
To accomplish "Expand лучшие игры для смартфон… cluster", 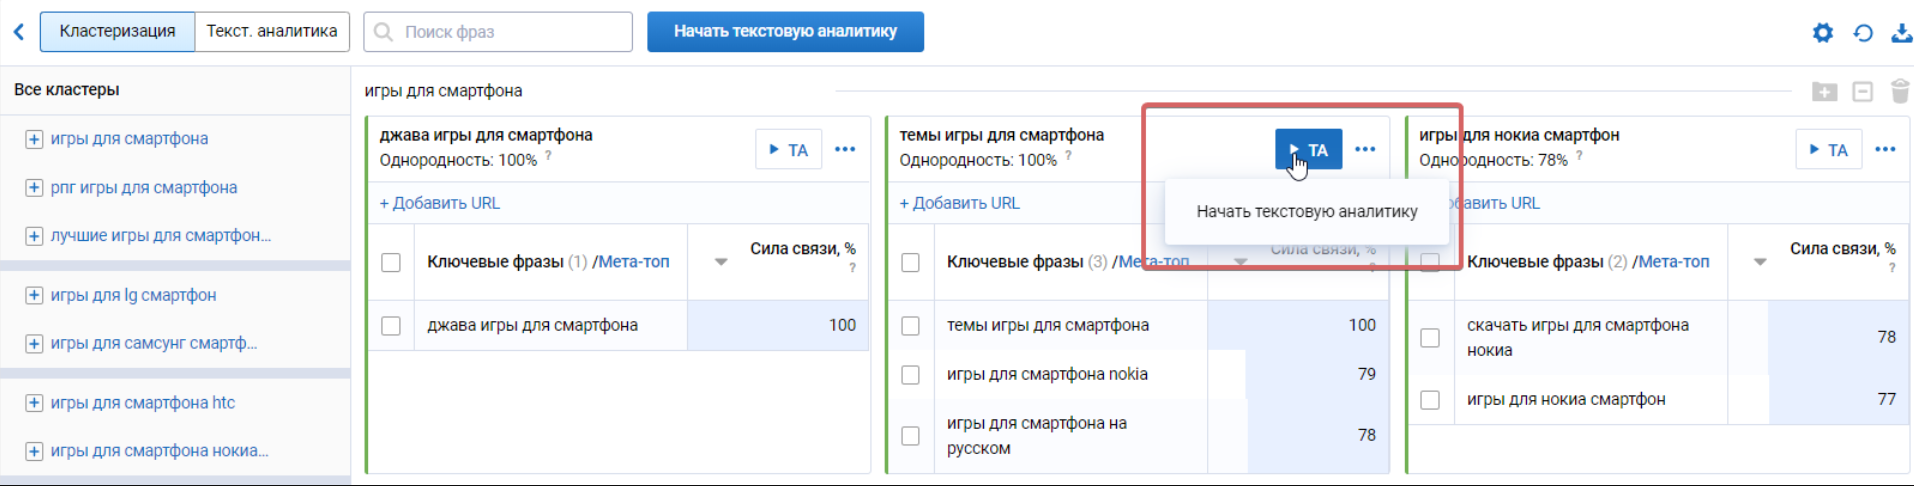I will 34,236.
